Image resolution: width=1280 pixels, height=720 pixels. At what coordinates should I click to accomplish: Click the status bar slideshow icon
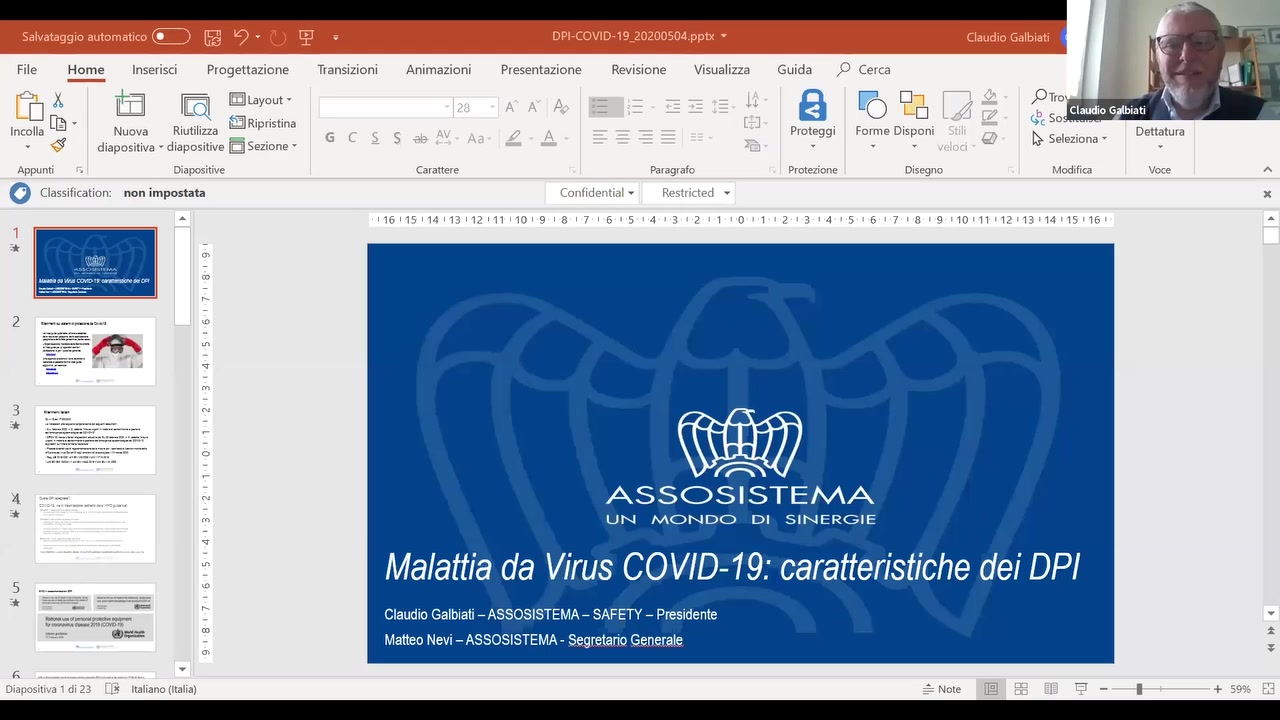1081,689
